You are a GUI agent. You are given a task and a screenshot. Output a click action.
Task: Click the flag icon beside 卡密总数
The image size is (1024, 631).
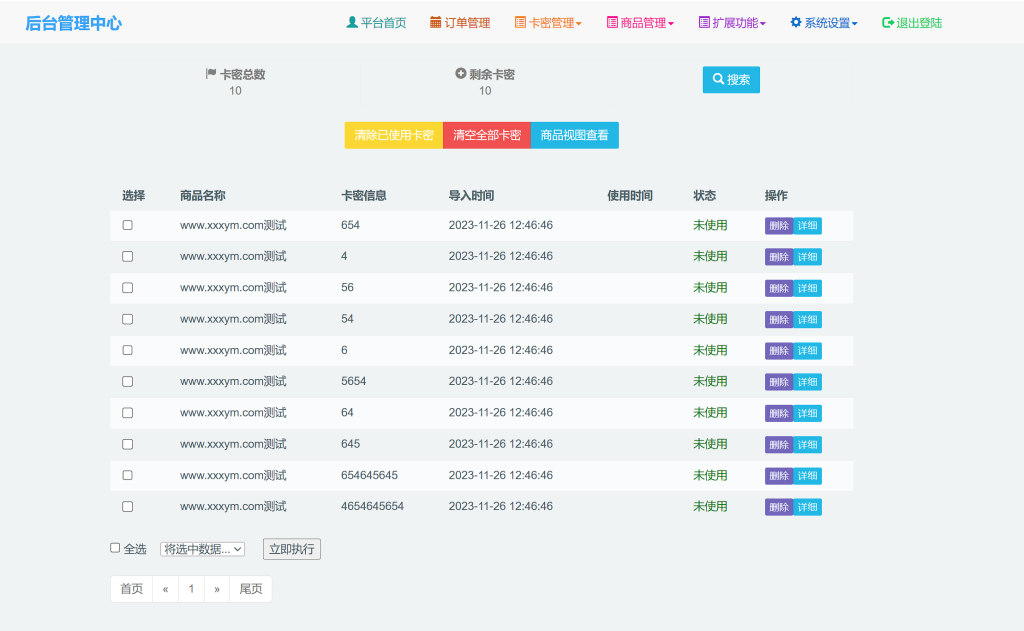click(x=209, y=72)
